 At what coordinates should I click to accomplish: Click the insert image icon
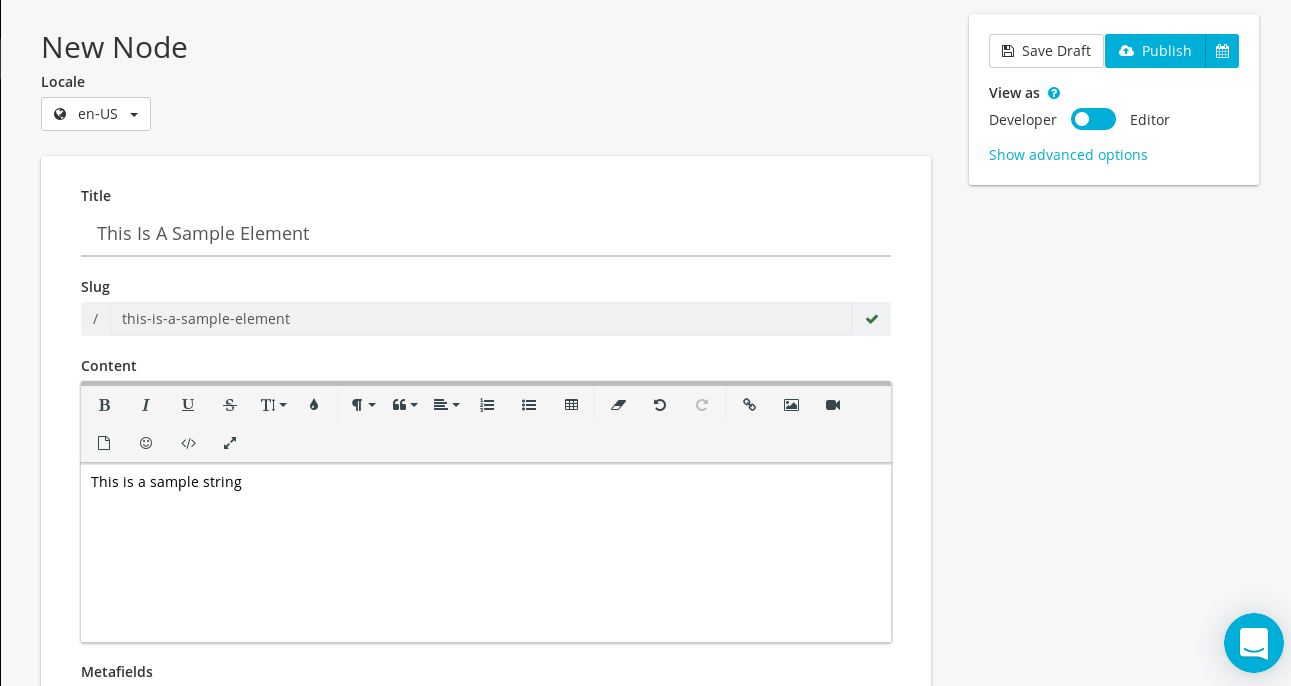(x=791, y=405)
